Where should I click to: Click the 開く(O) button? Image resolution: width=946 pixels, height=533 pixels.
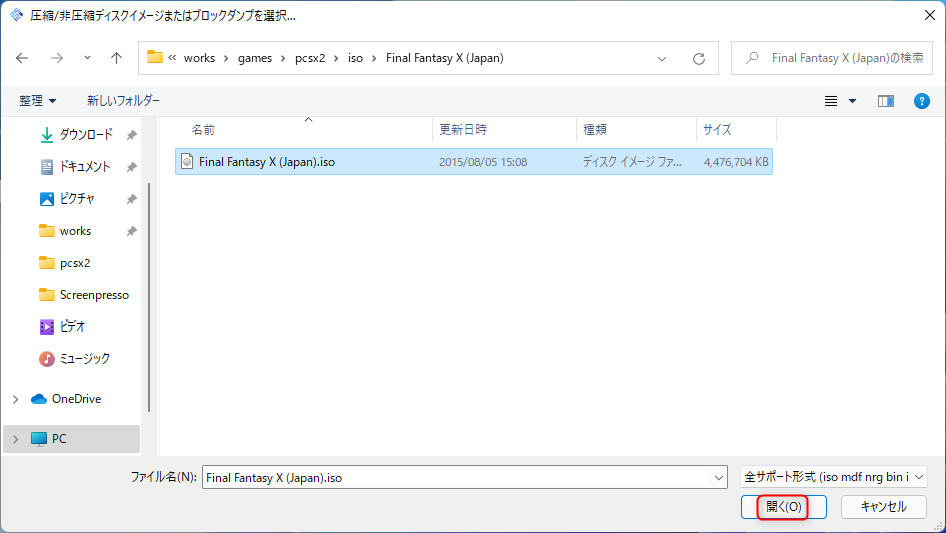coord(784,507)
